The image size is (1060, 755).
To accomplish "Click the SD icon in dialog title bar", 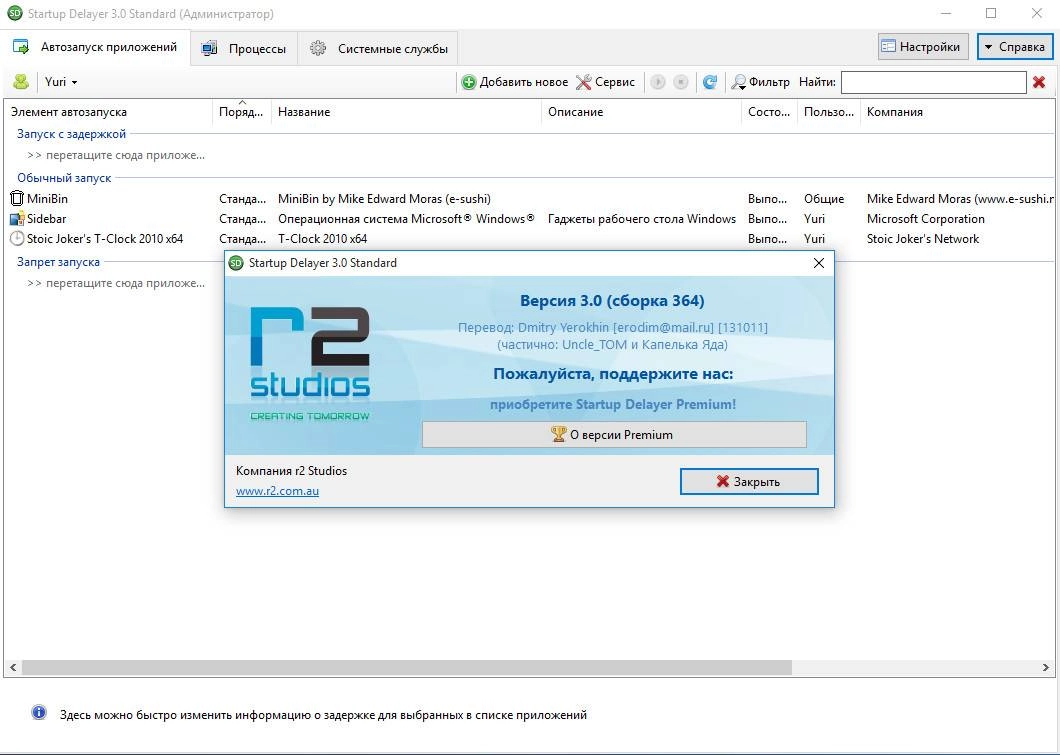I will (x=236, y=263).
